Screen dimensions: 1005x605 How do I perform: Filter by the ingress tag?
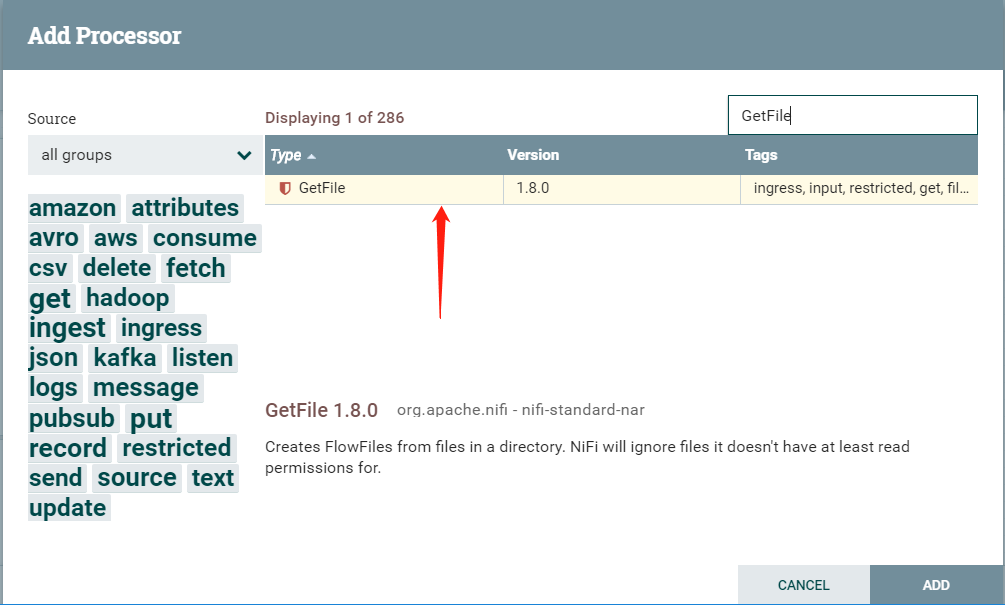click(162, 328)
